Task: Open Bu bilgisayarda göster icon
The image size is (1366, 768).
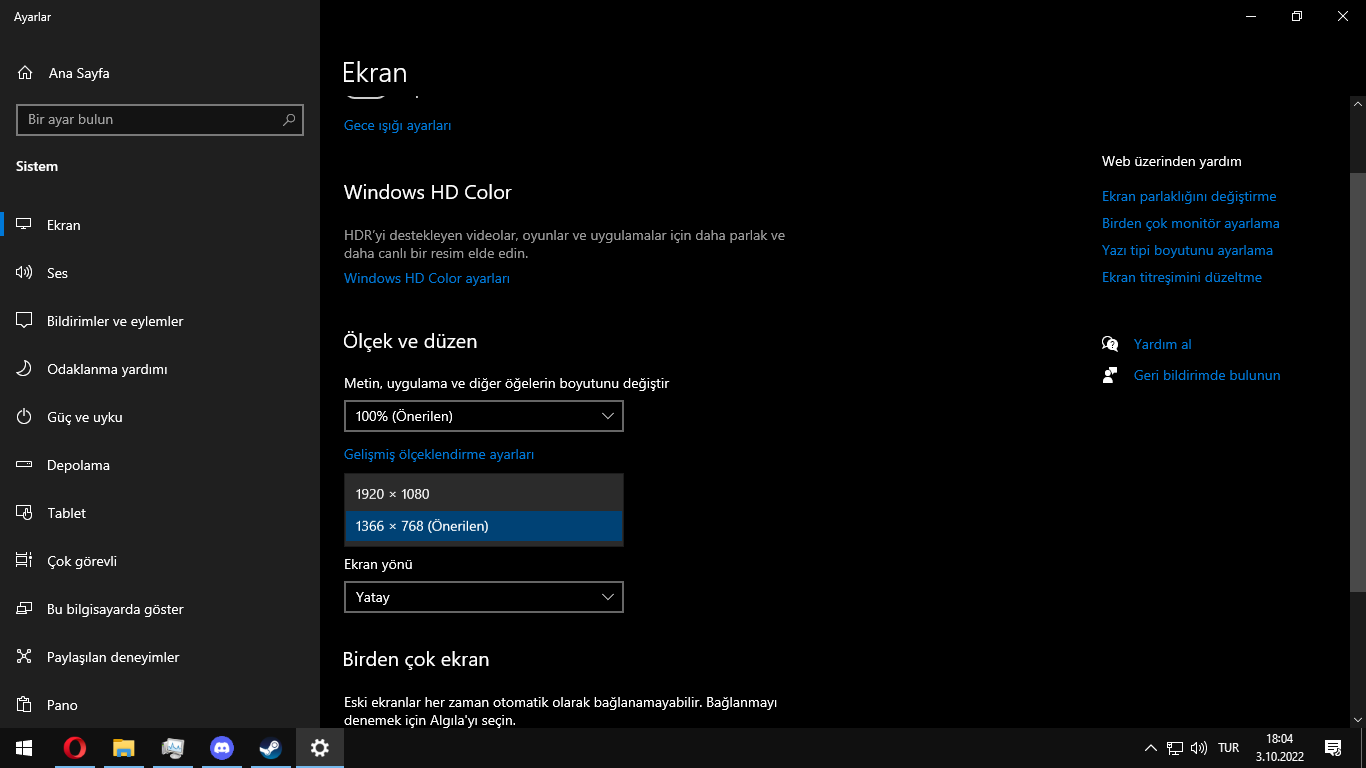Action: click(25, 609)
